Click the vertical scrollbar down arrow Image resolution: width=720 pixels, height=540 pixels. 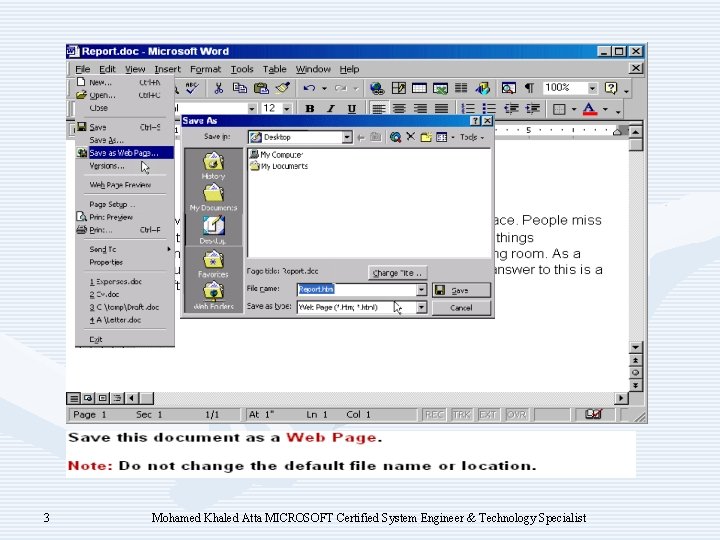coord(636,347)
